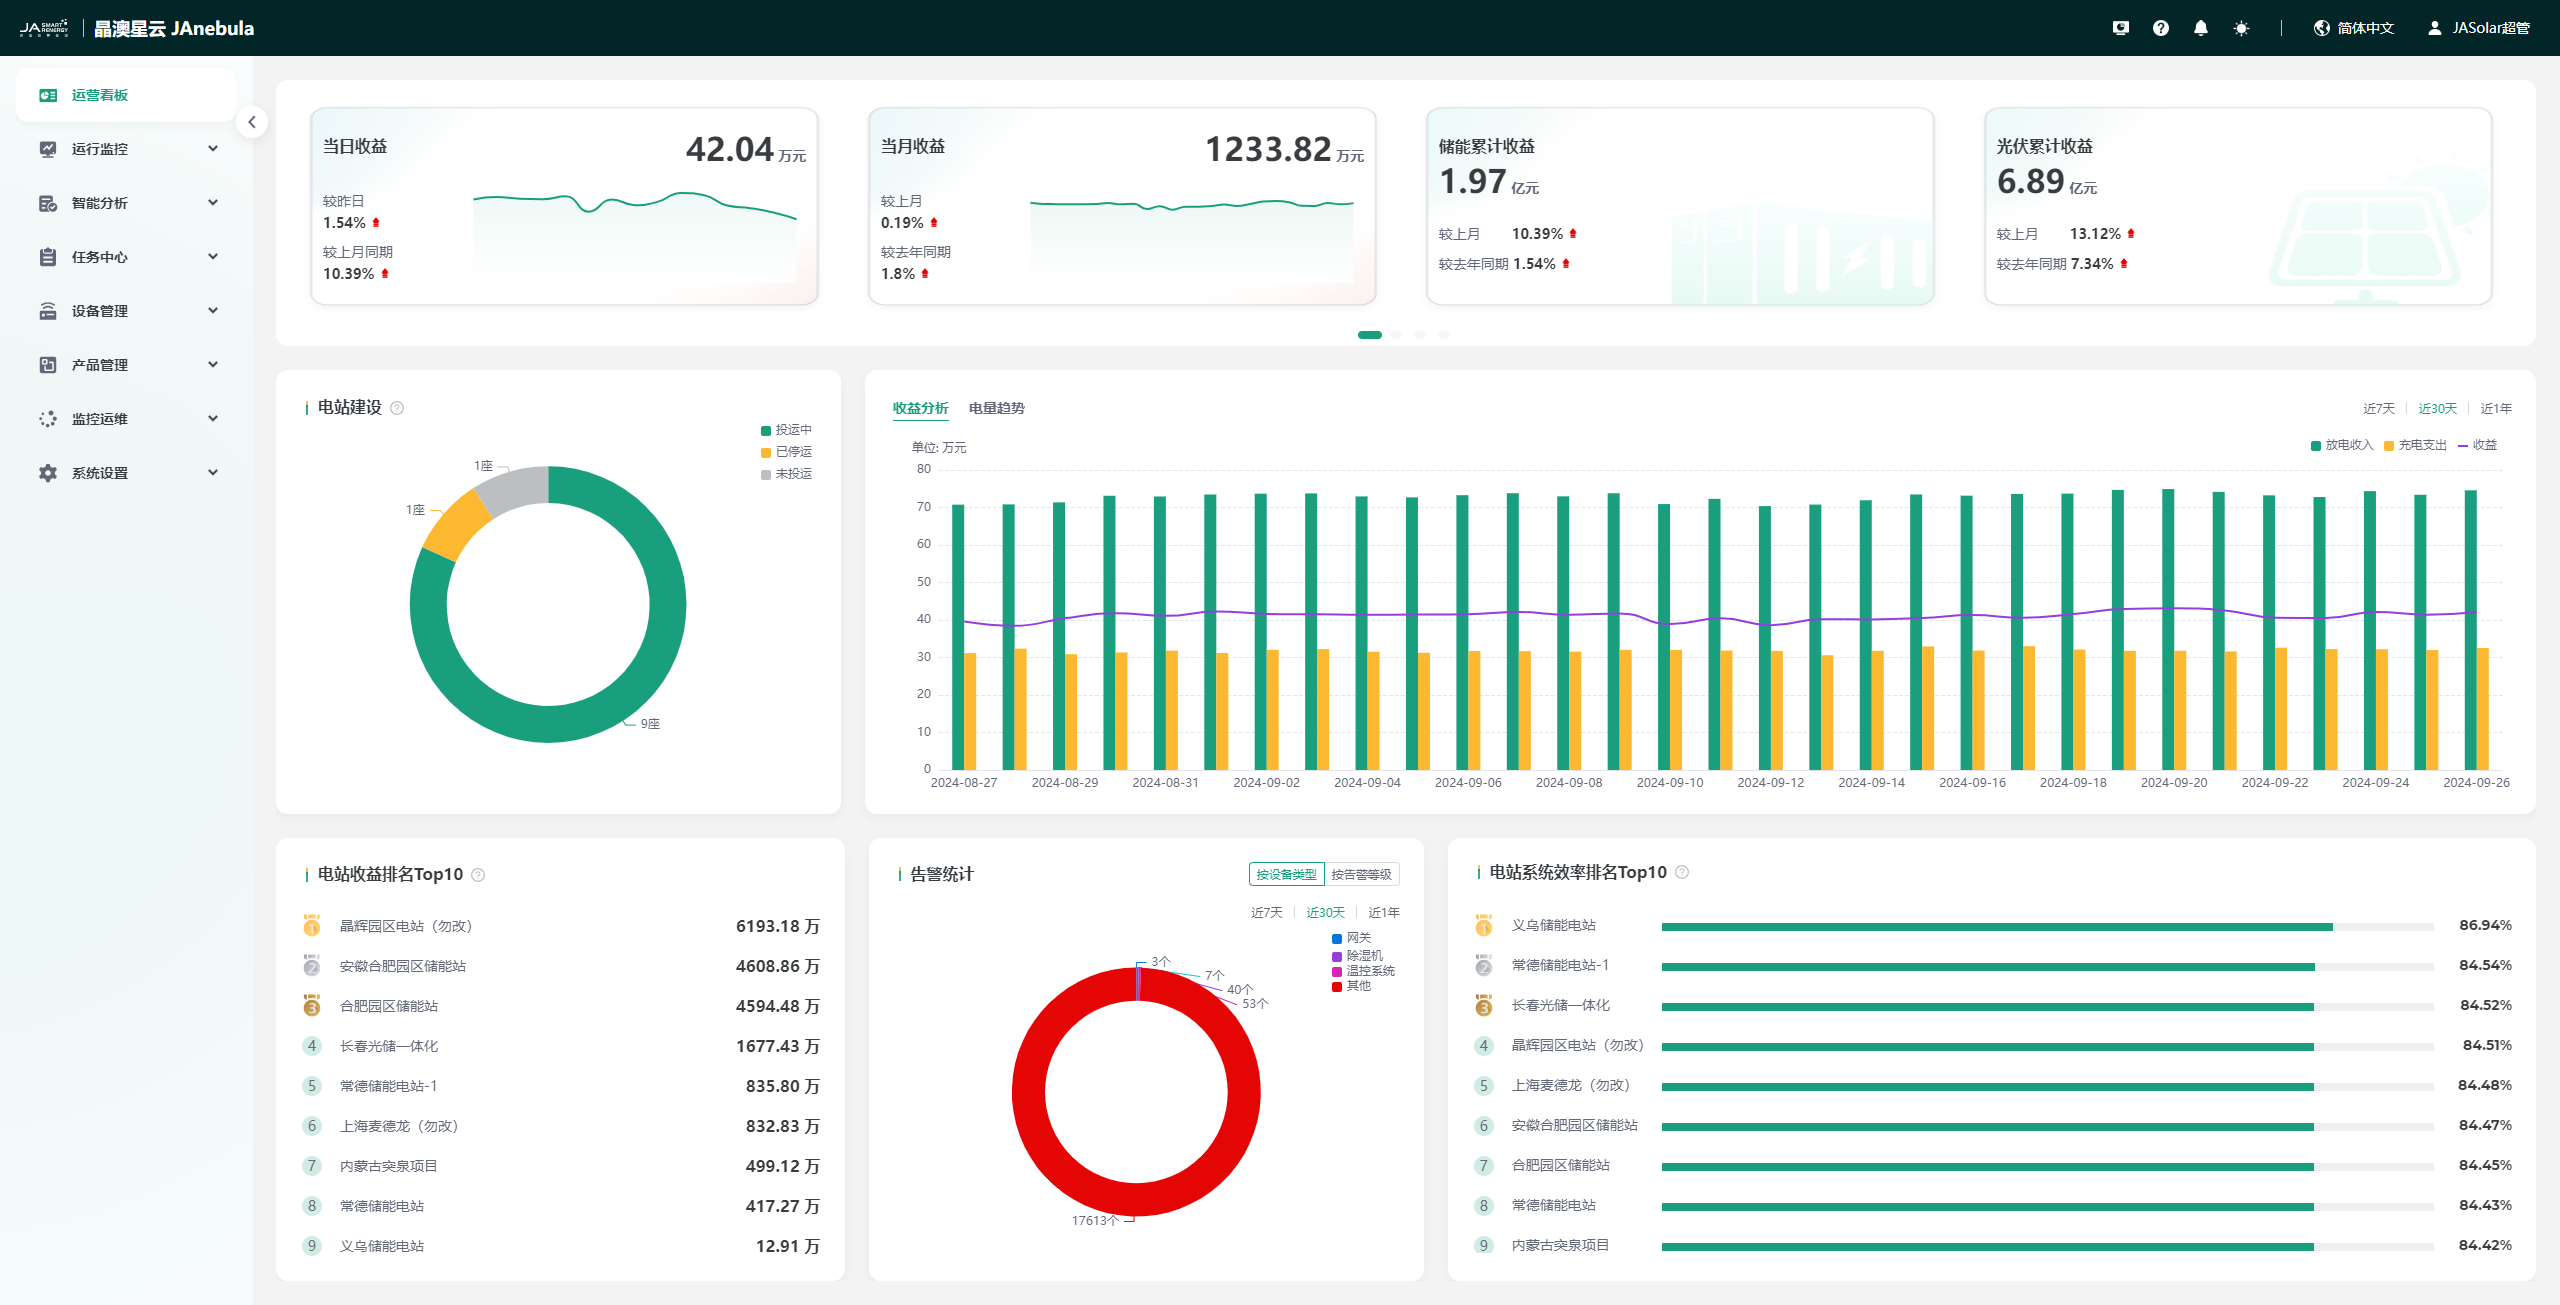Viewport: 2560px width, 1305px height.
Task: Click the screen display icon in header
Action: point(2120,28)
